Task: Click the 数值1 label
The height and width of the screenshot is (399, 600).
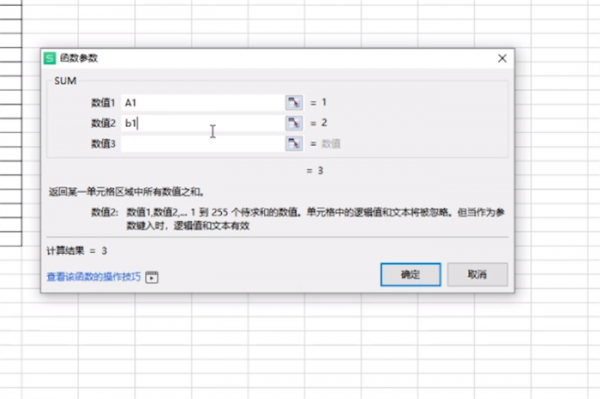Action: tap(103, 103)
